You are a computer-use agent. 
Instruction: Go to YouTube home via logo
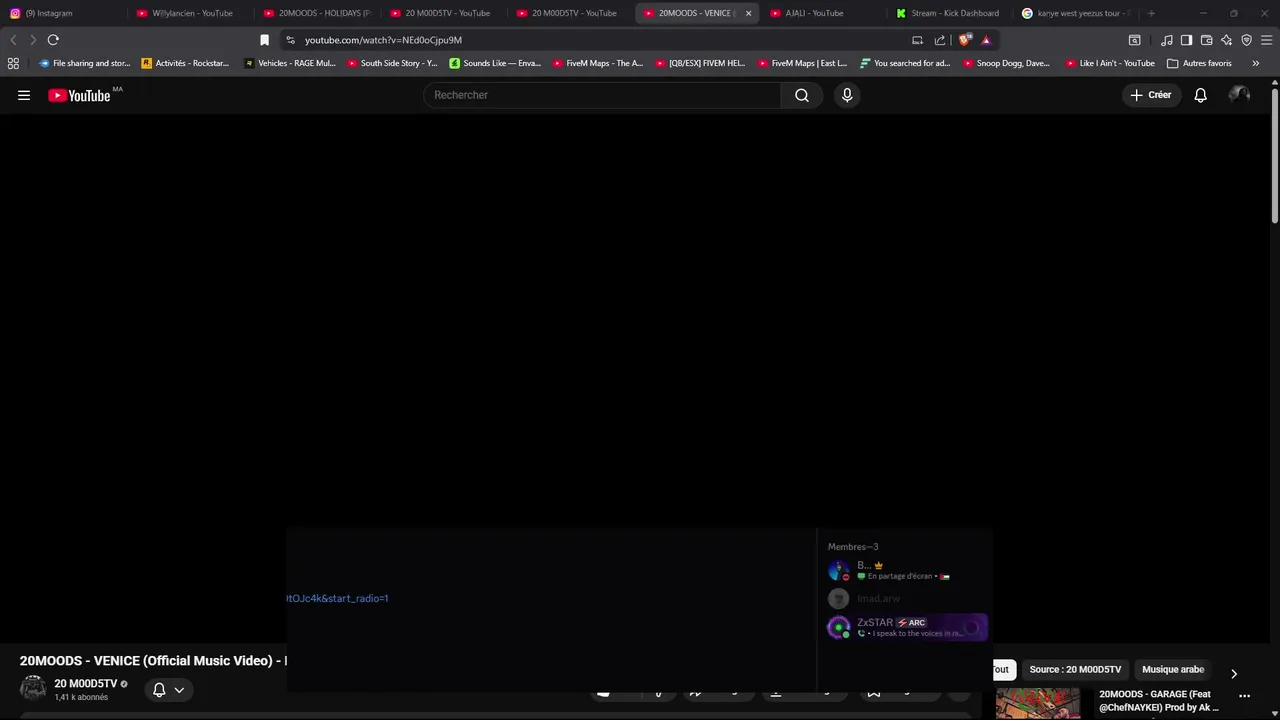79,95
